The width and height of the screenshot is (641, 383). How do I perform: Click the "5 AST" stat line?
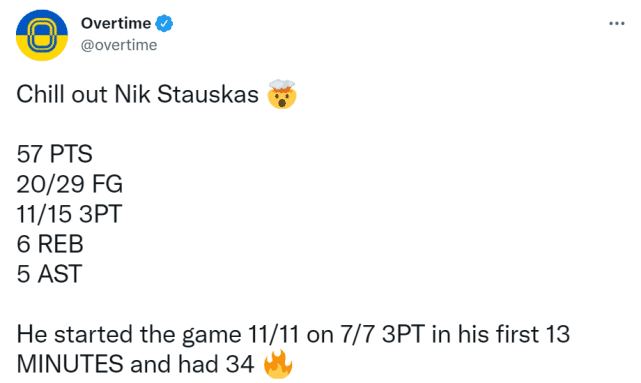49,274
